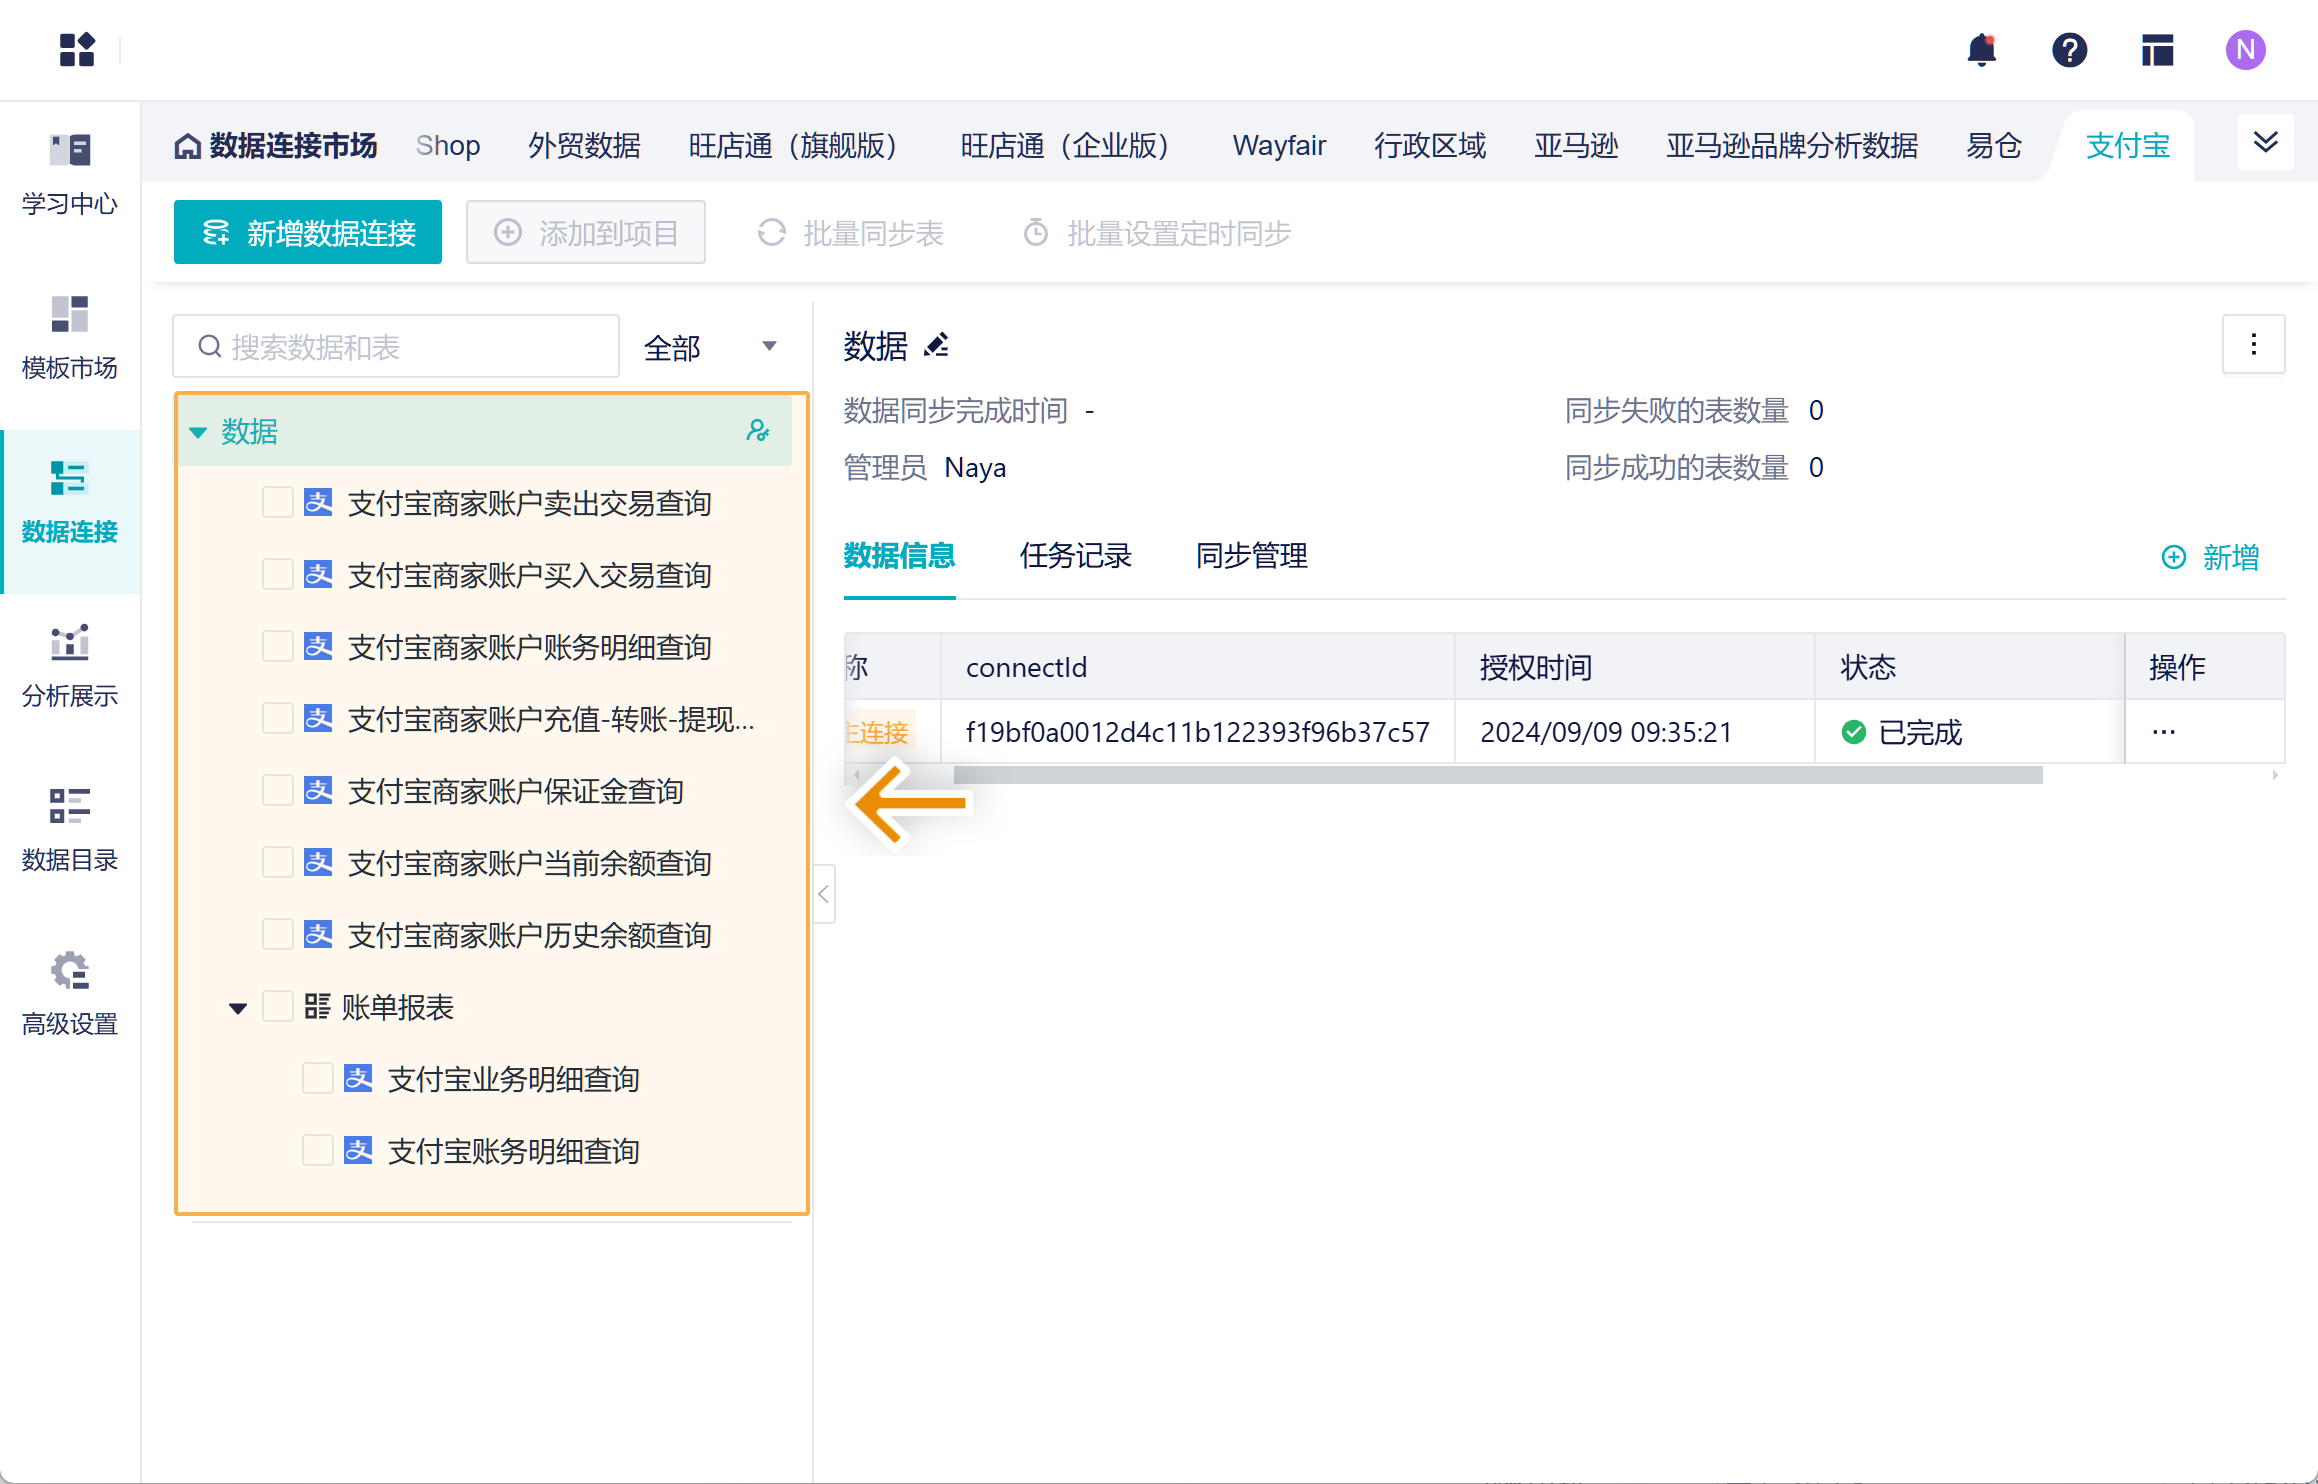Click the pencil icon to rename 数据
Viewport: 2318px width, 1484px height.
click(x=936, y=346)
